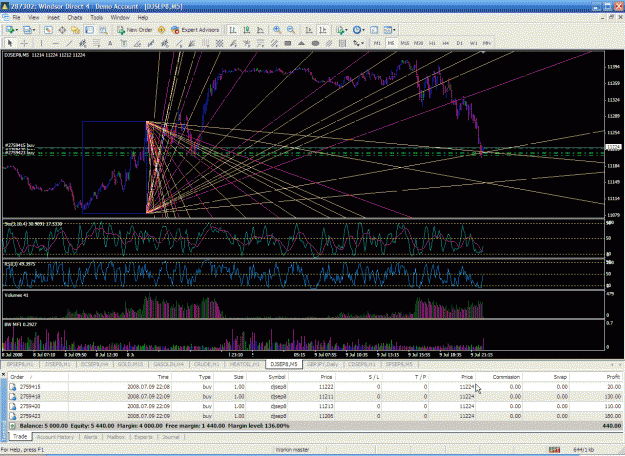Screen dimensions: 625x456
Task: Select the trendline drawing tool
Action: [x=69, y=43]
